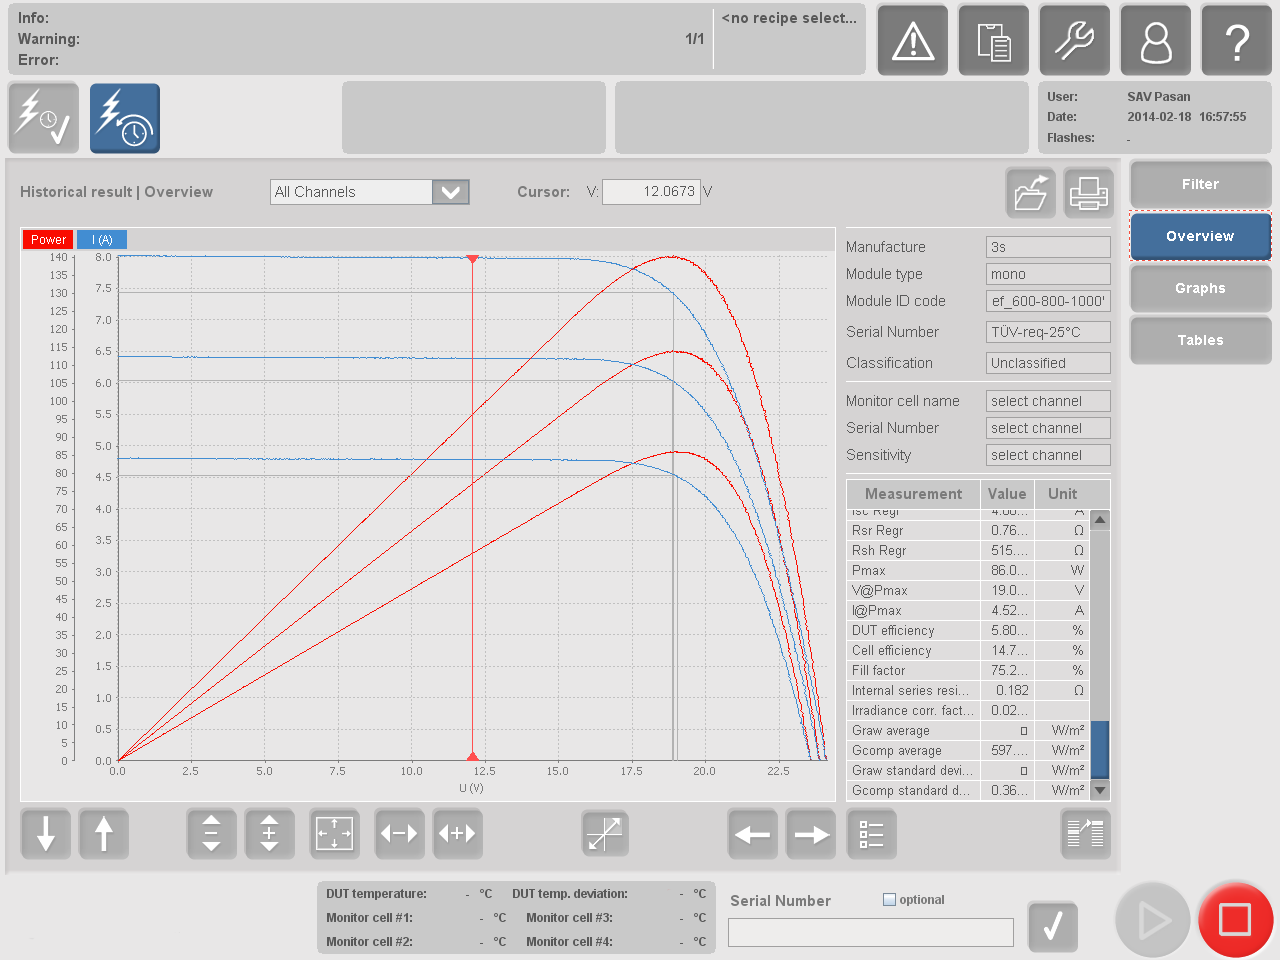
Task: Click the Unit column header
Action: [x=1062, y=494]
